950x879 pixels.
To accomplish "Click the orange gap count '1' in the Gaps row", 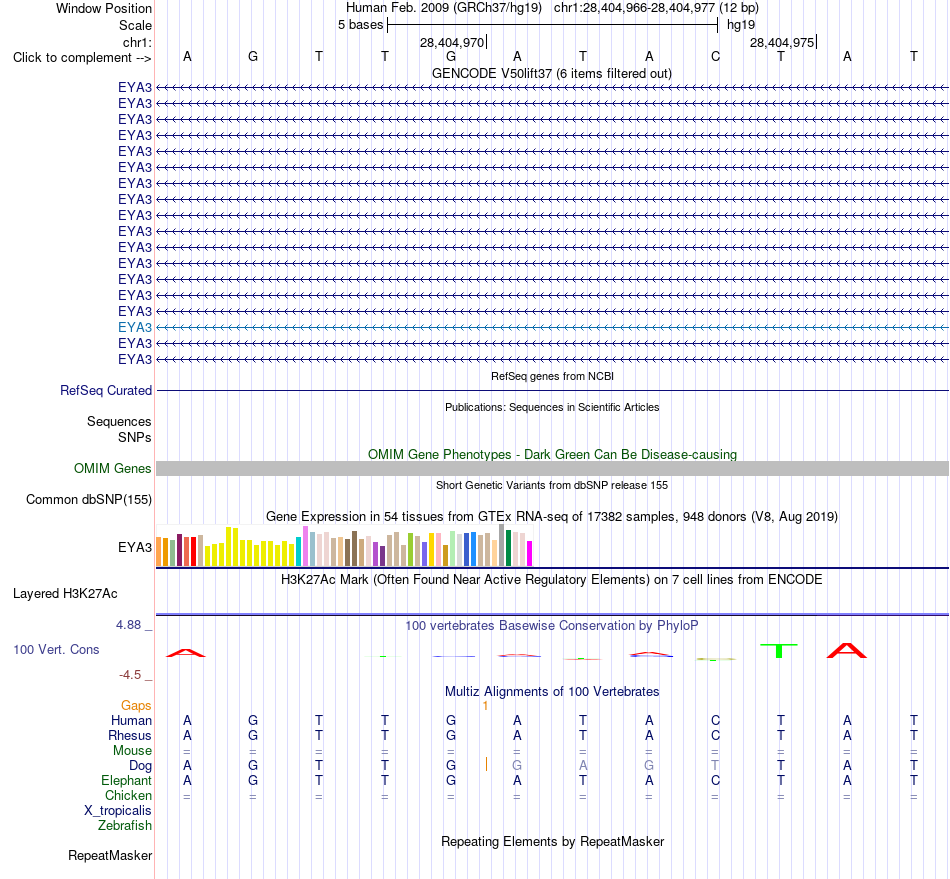I will pos(485,706).
